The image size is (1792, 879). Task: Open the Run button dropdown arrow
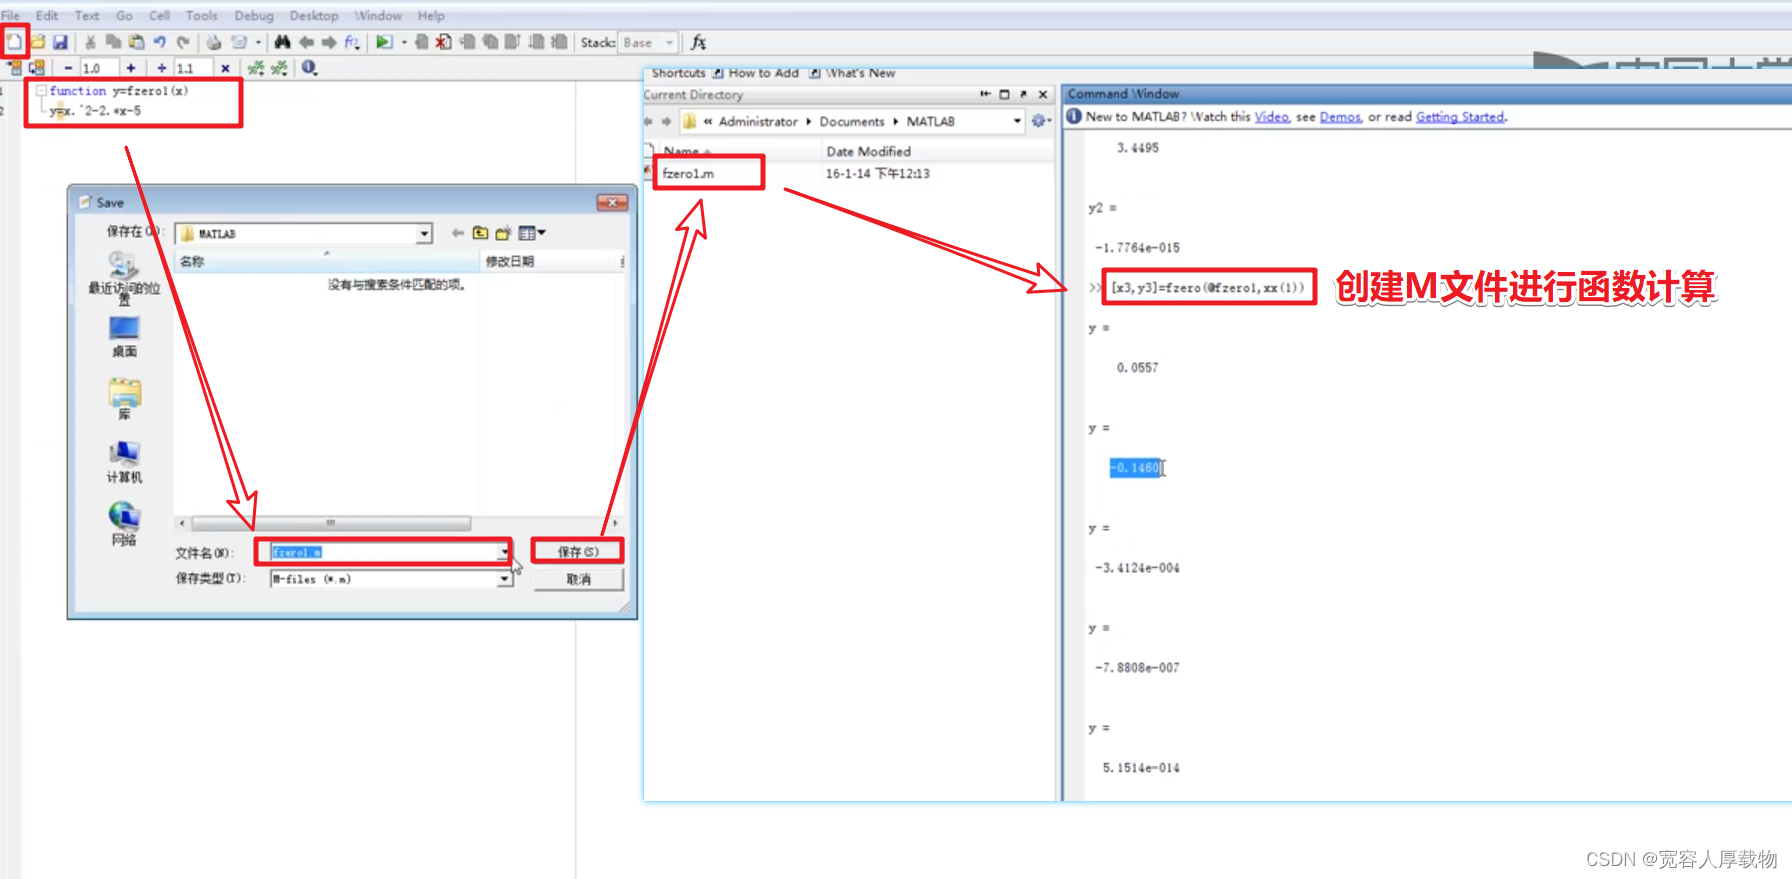click(404, 42)
